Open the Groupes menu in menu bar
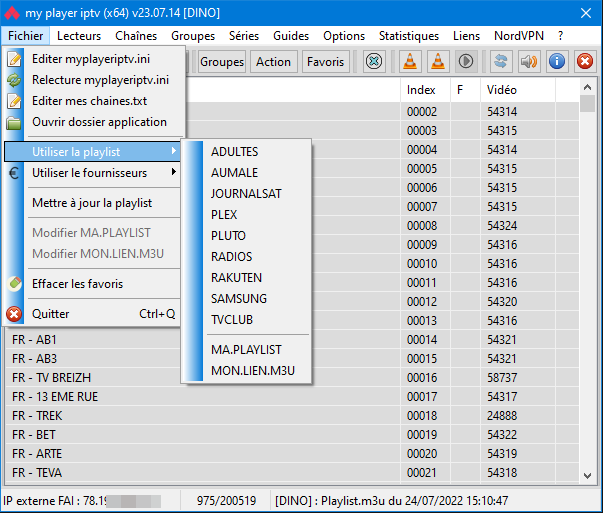603x513 pixels. [193, 36]
